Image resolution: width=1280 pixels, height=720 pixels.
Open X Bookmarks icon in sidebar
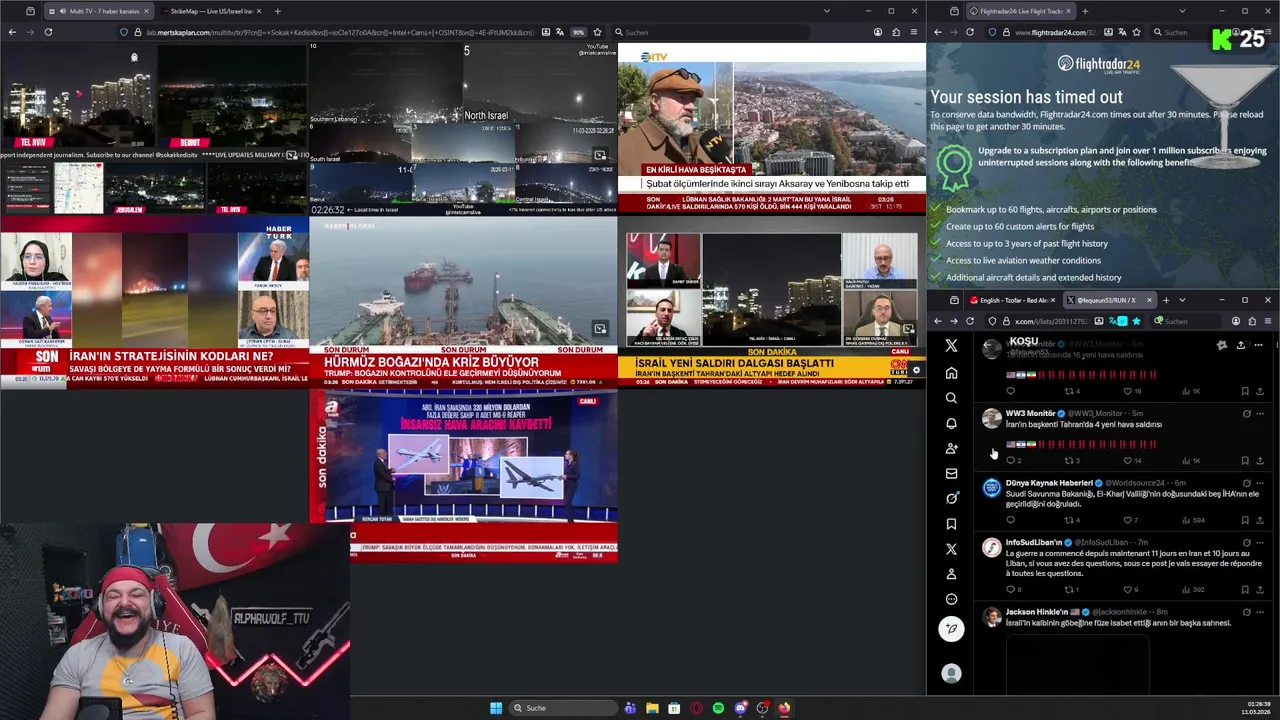951,524
